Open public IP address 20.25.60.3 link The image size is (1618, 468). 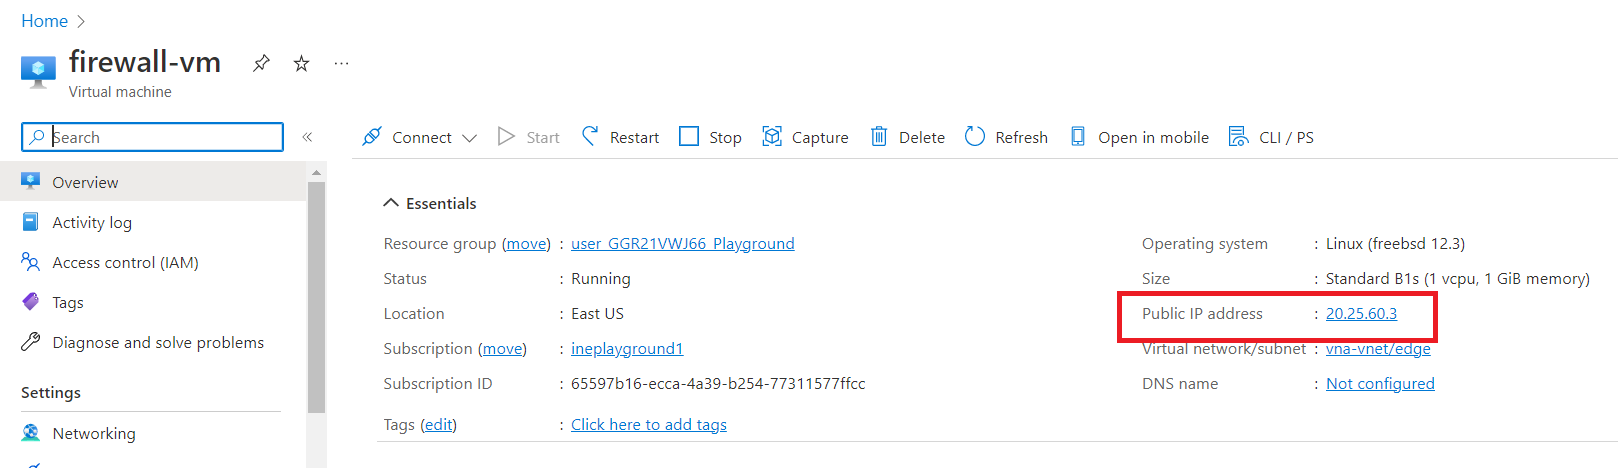[1361, 313]
